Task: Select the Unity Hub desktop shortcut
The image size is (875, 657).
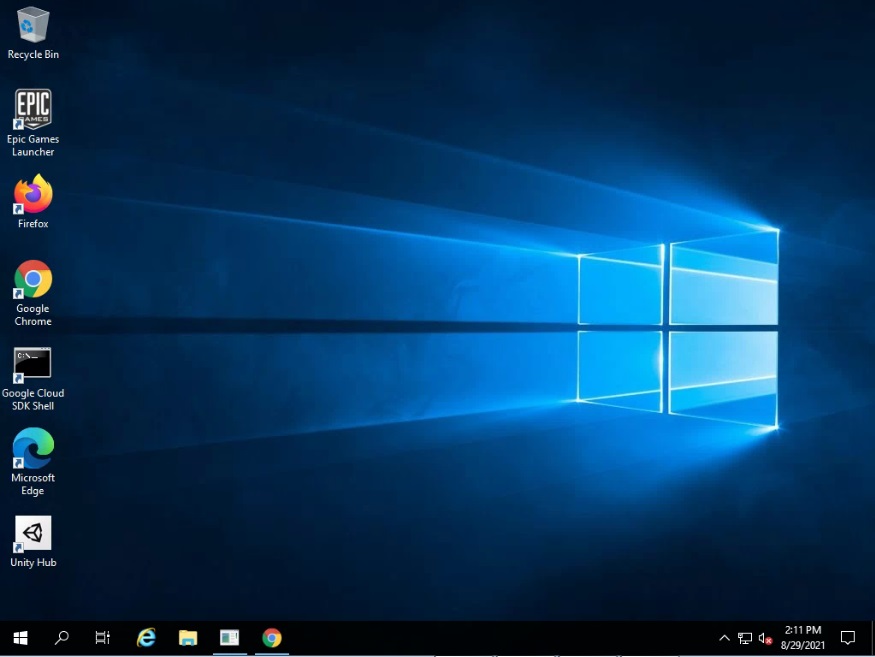Action: pos(33,542)
